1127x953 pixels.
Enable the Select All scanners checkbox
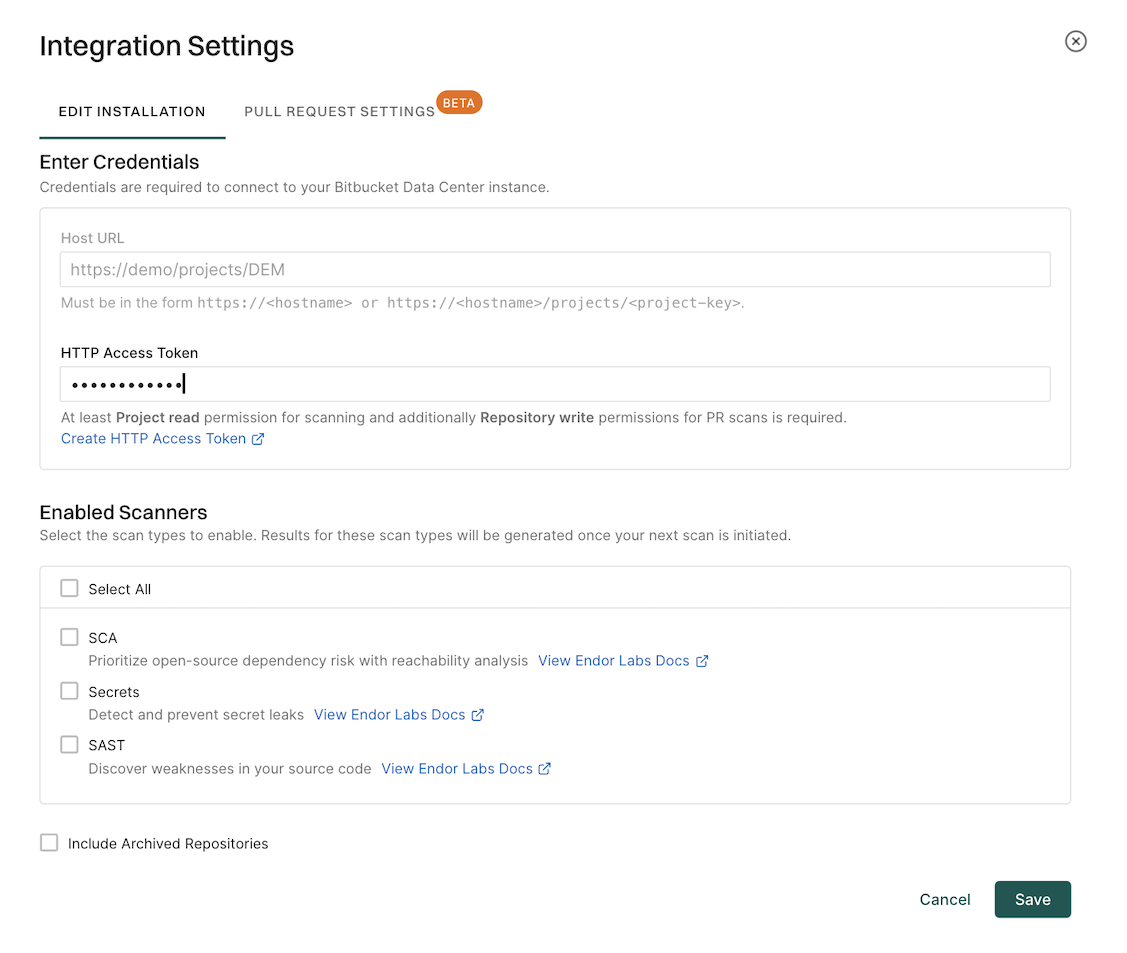[69, 588]
